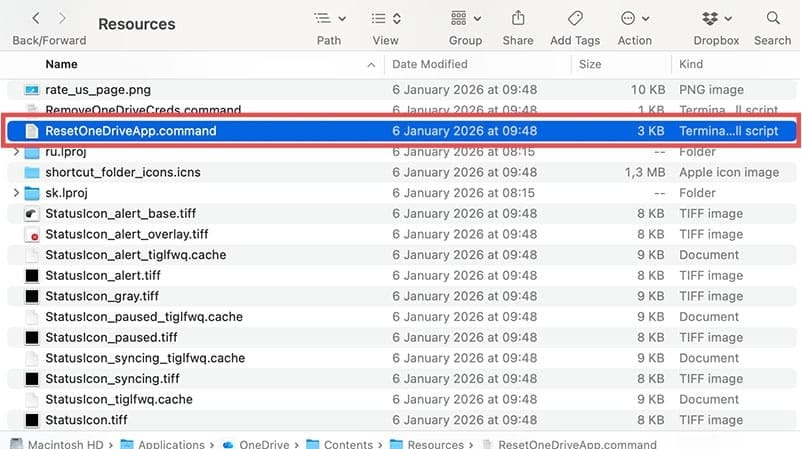The height and width of the screenshot is (449, 802).
Task: Sort by Size column header
Action: tap(590, 64)
